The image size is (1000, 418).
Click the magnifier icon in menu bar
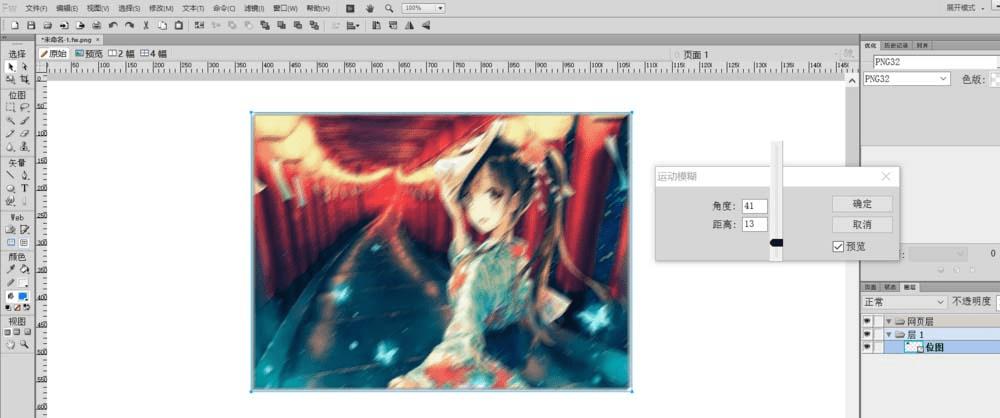389,8
